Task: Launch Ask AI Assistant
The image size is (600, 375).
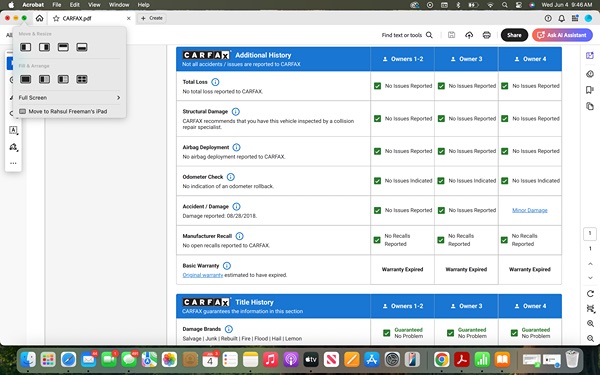Action: click(x=562, y=35)
